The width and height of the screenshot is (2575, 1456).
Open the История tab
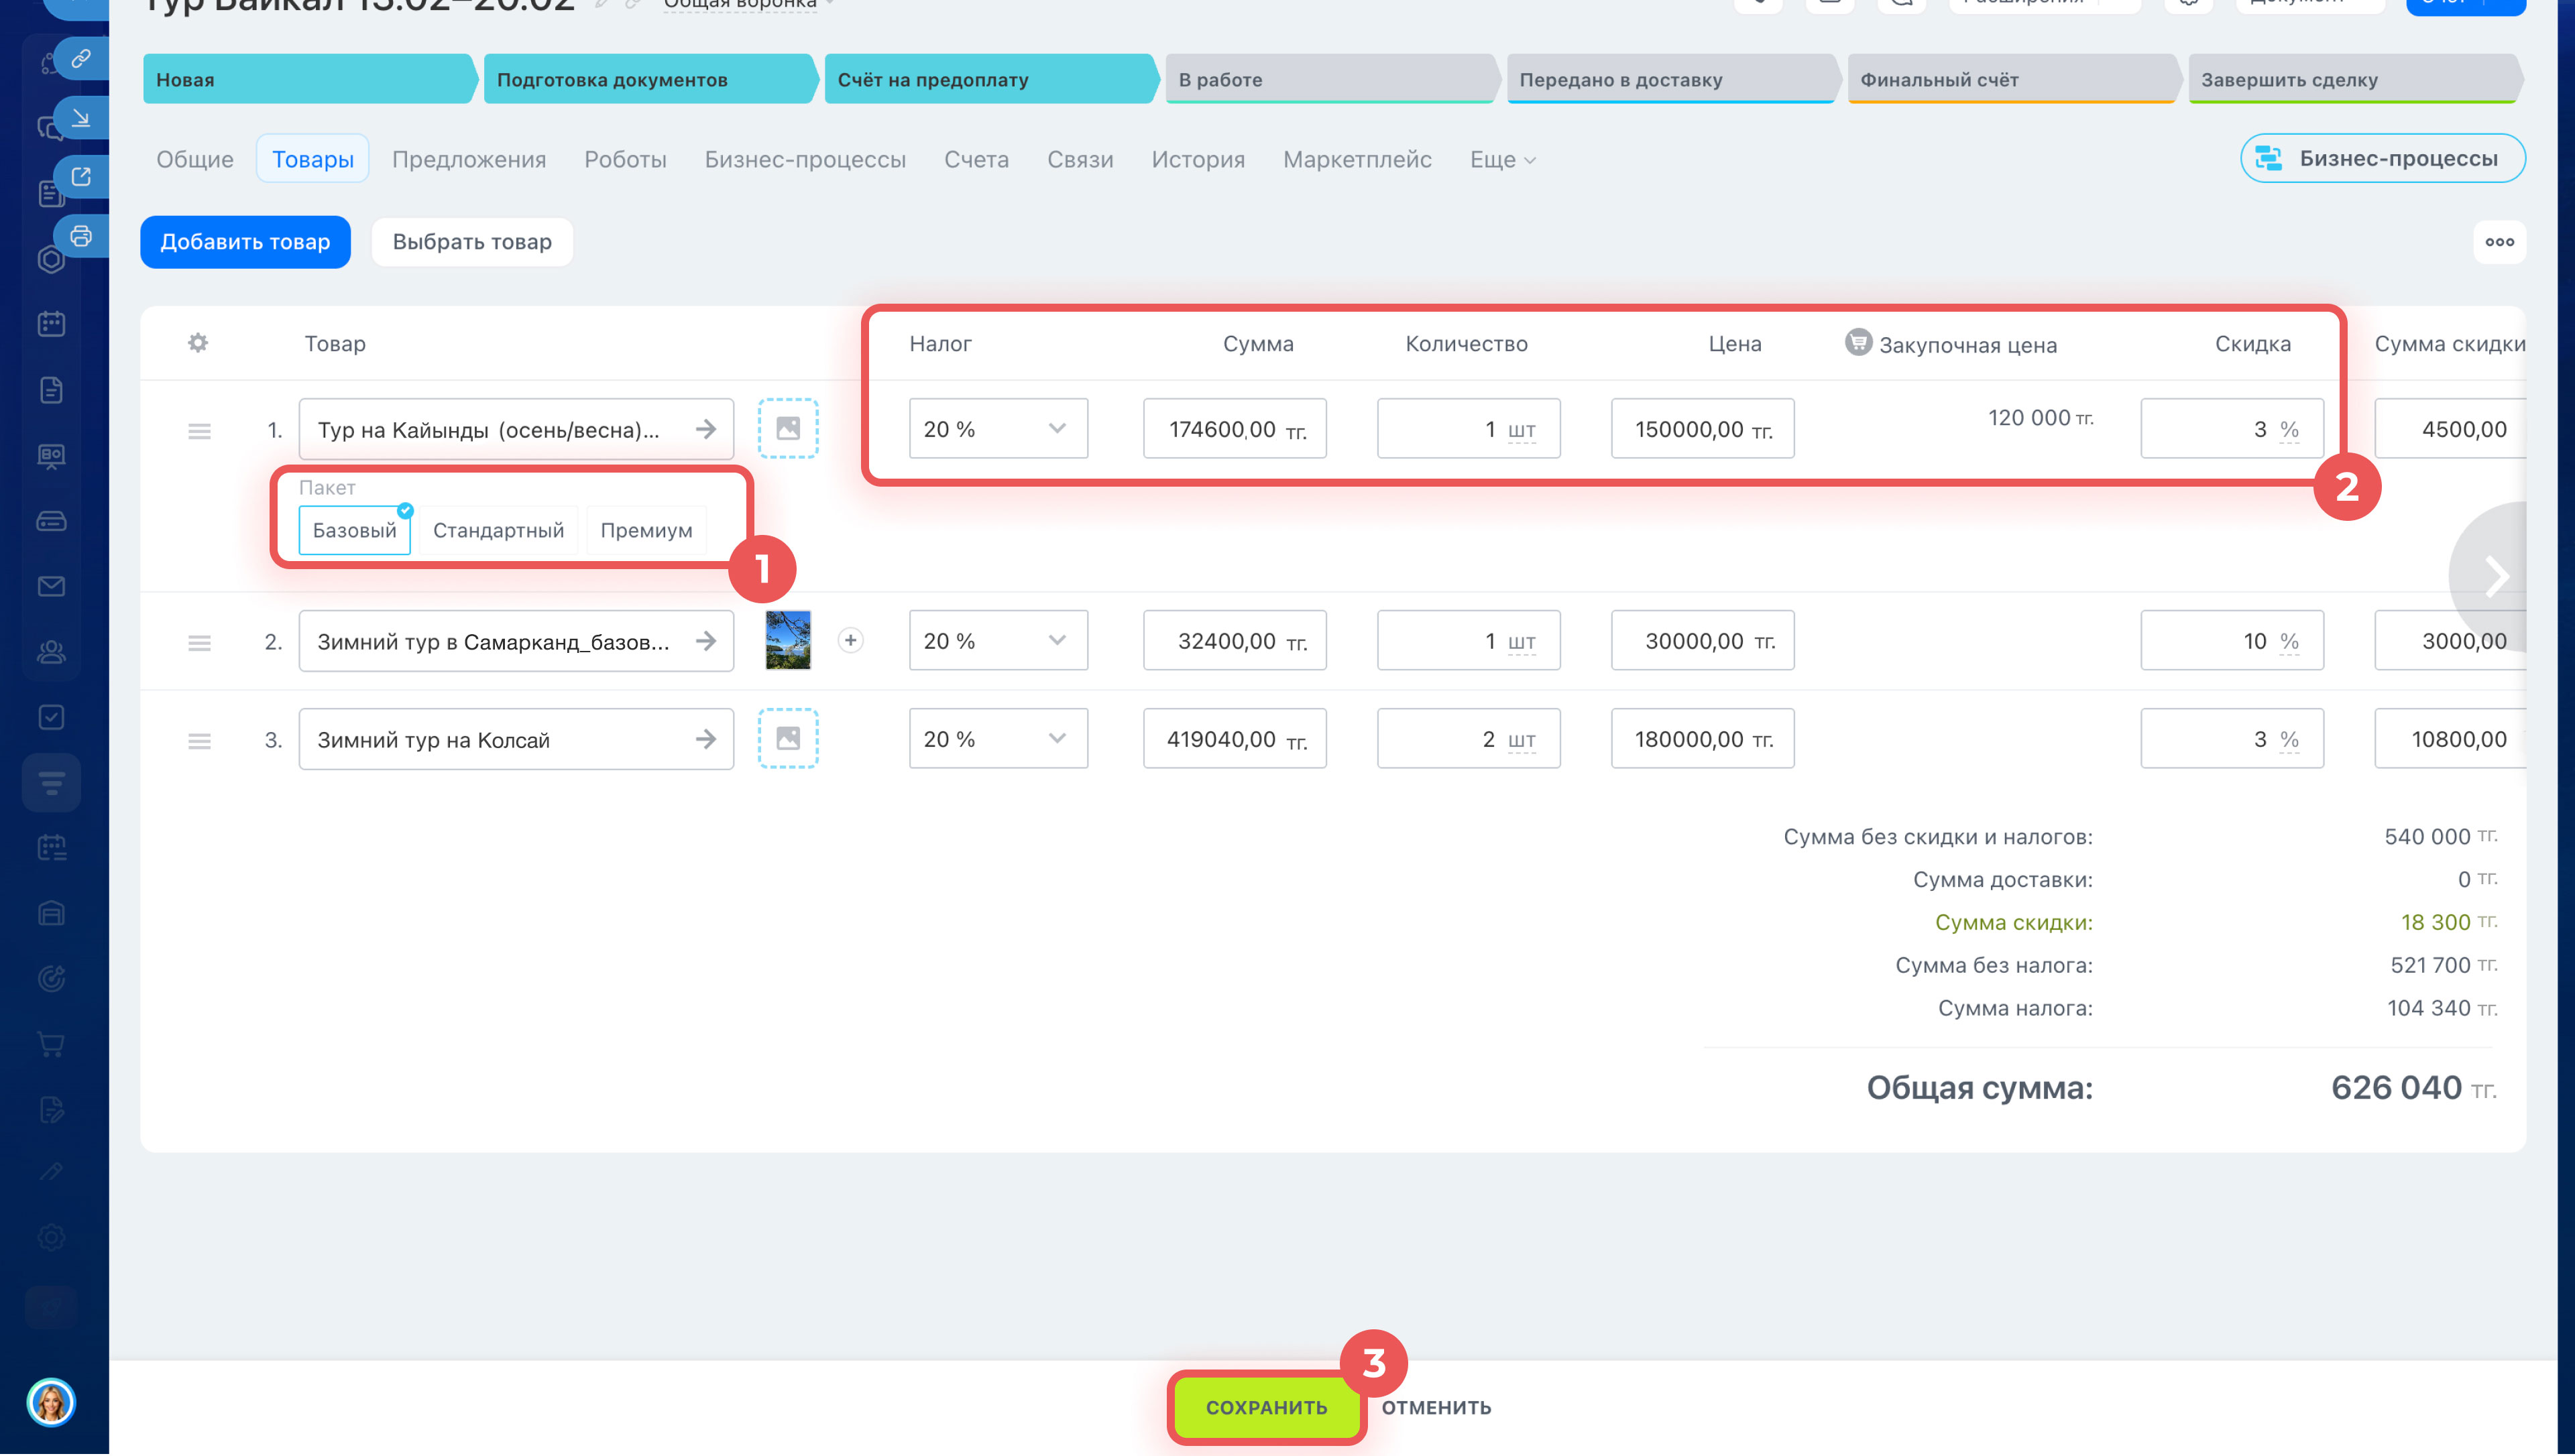[1197, 160]
